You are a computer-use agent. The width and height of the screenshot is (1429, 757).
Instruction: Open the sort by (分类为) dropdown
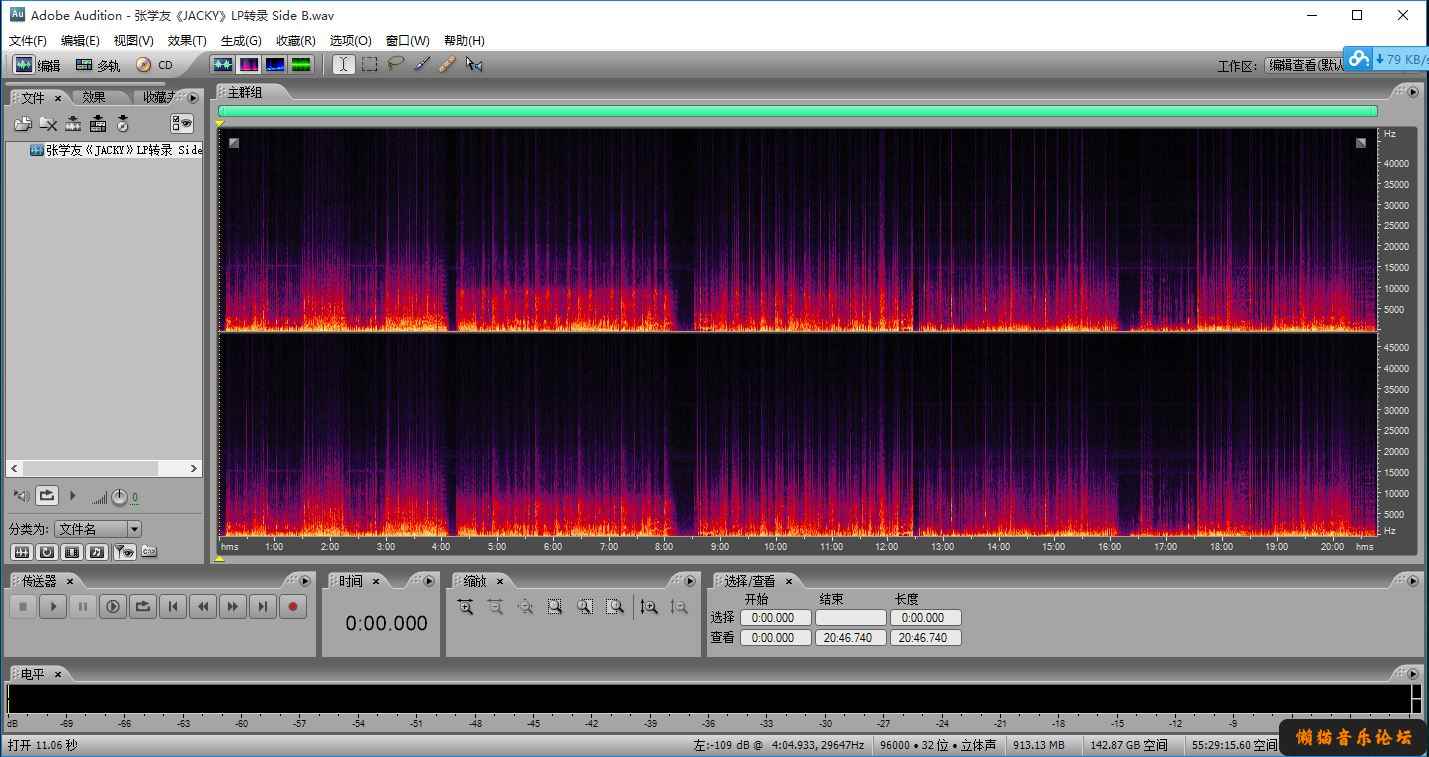(98, 529)
